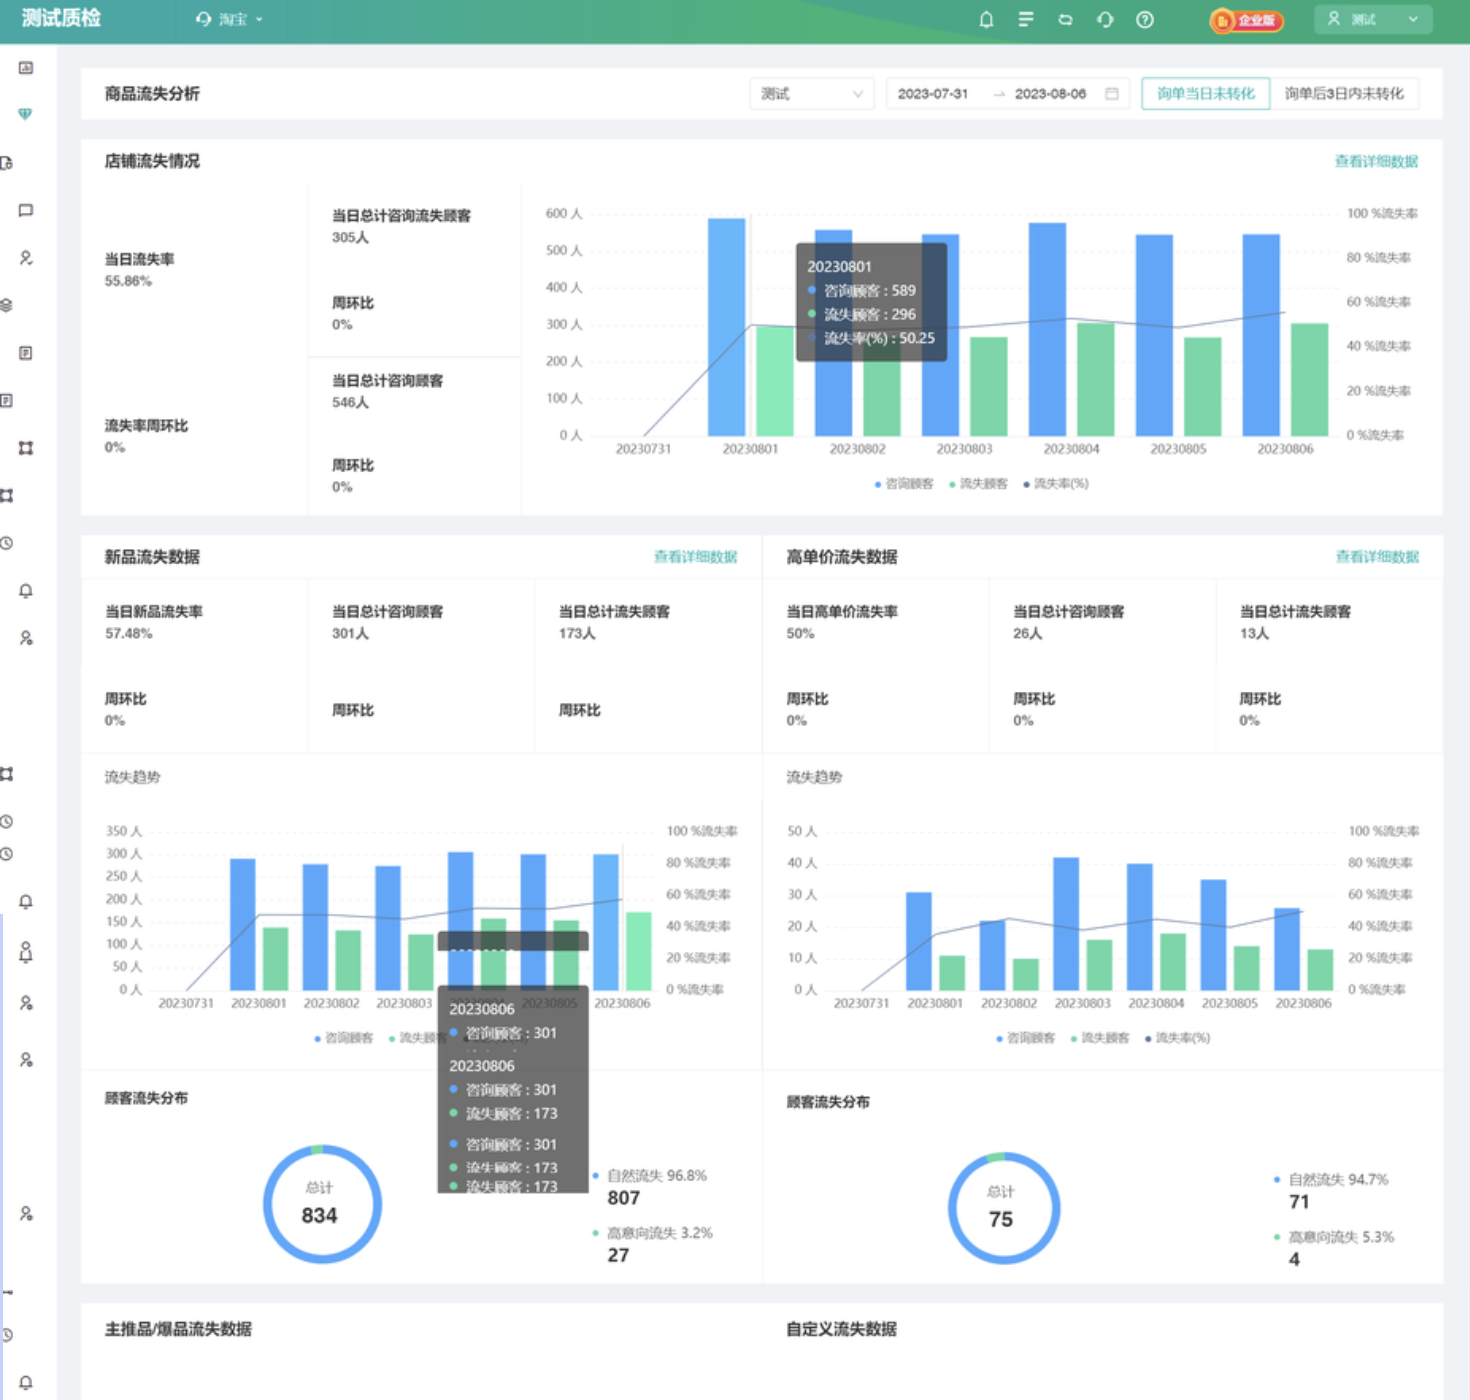The image size is (1470, 1400).
Task: Toggle 咨询顾客 legend in 新品流失 trend chart
Action: point(344,1038)
